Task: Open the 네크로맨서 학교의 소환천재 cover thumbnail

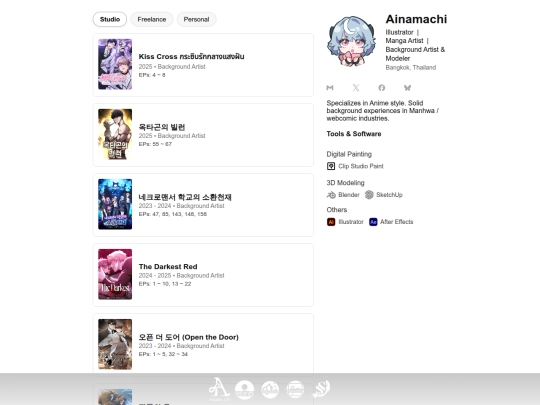Action: point(115,204)
